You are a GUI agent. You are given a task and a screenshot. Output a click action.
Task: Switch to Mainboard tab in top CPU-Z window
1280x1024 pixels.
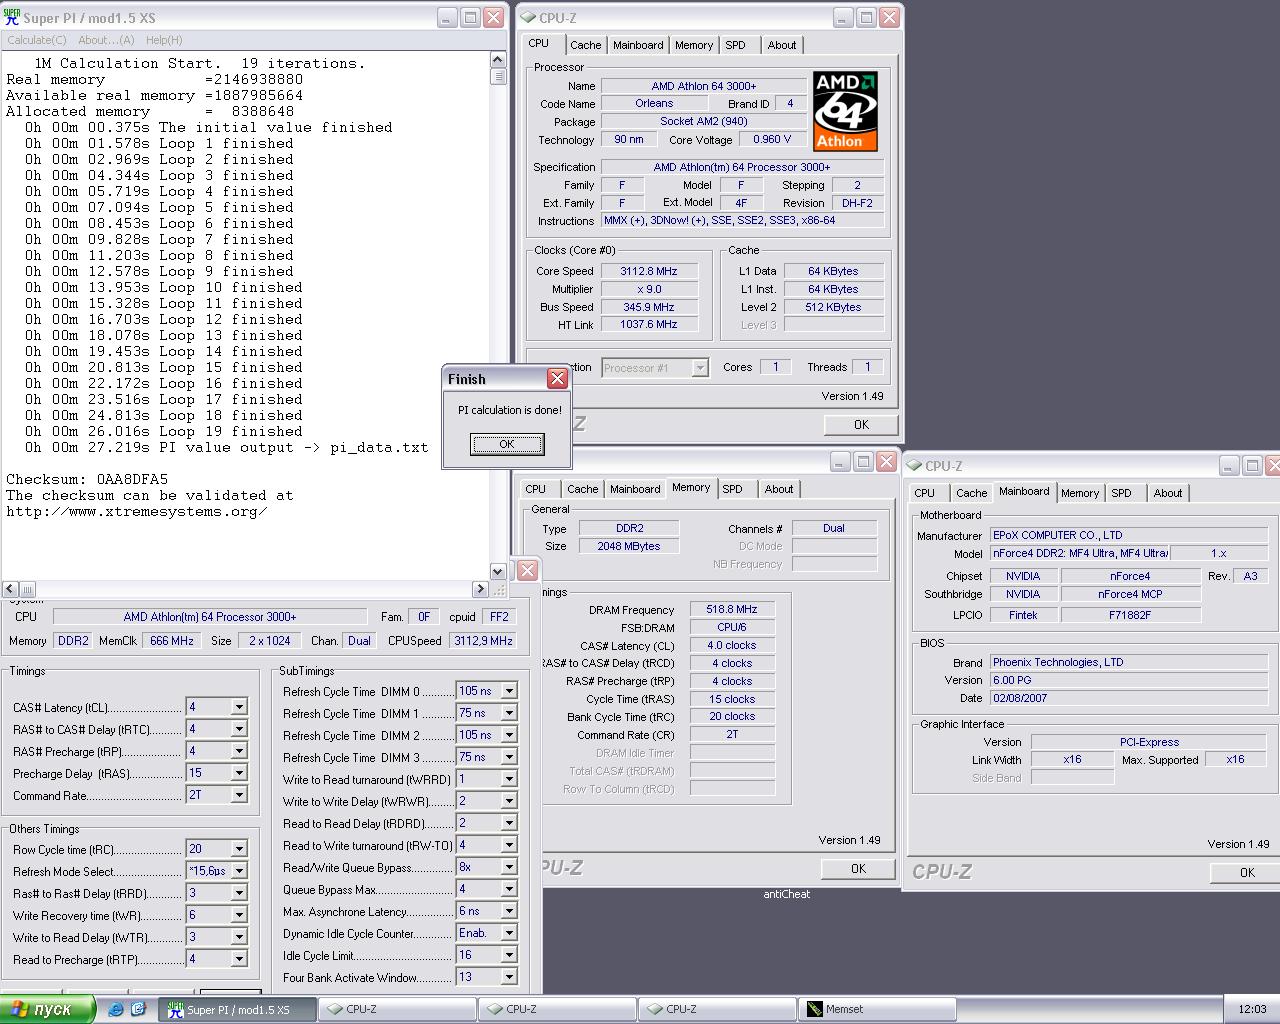(x=638, y=45)
